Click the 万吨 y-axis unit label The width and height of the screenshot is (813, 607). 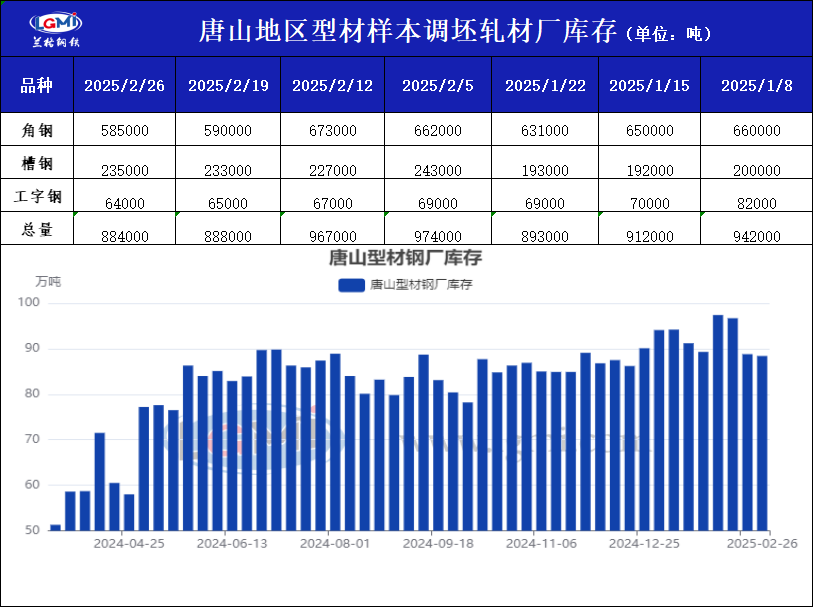click(48, 282)
